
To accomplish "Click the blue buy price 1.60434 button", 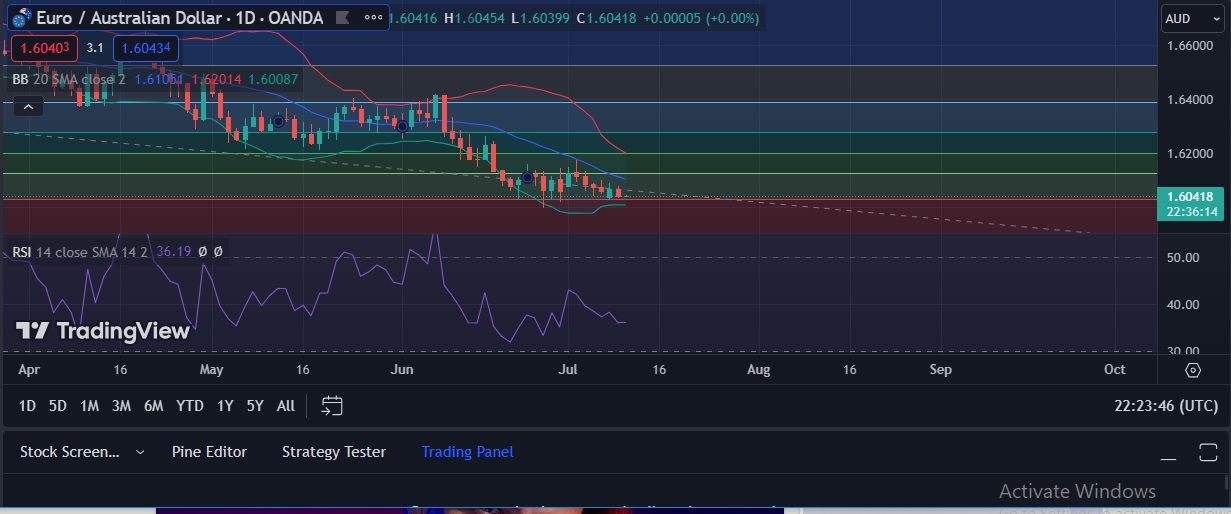I will click(146, 47).
